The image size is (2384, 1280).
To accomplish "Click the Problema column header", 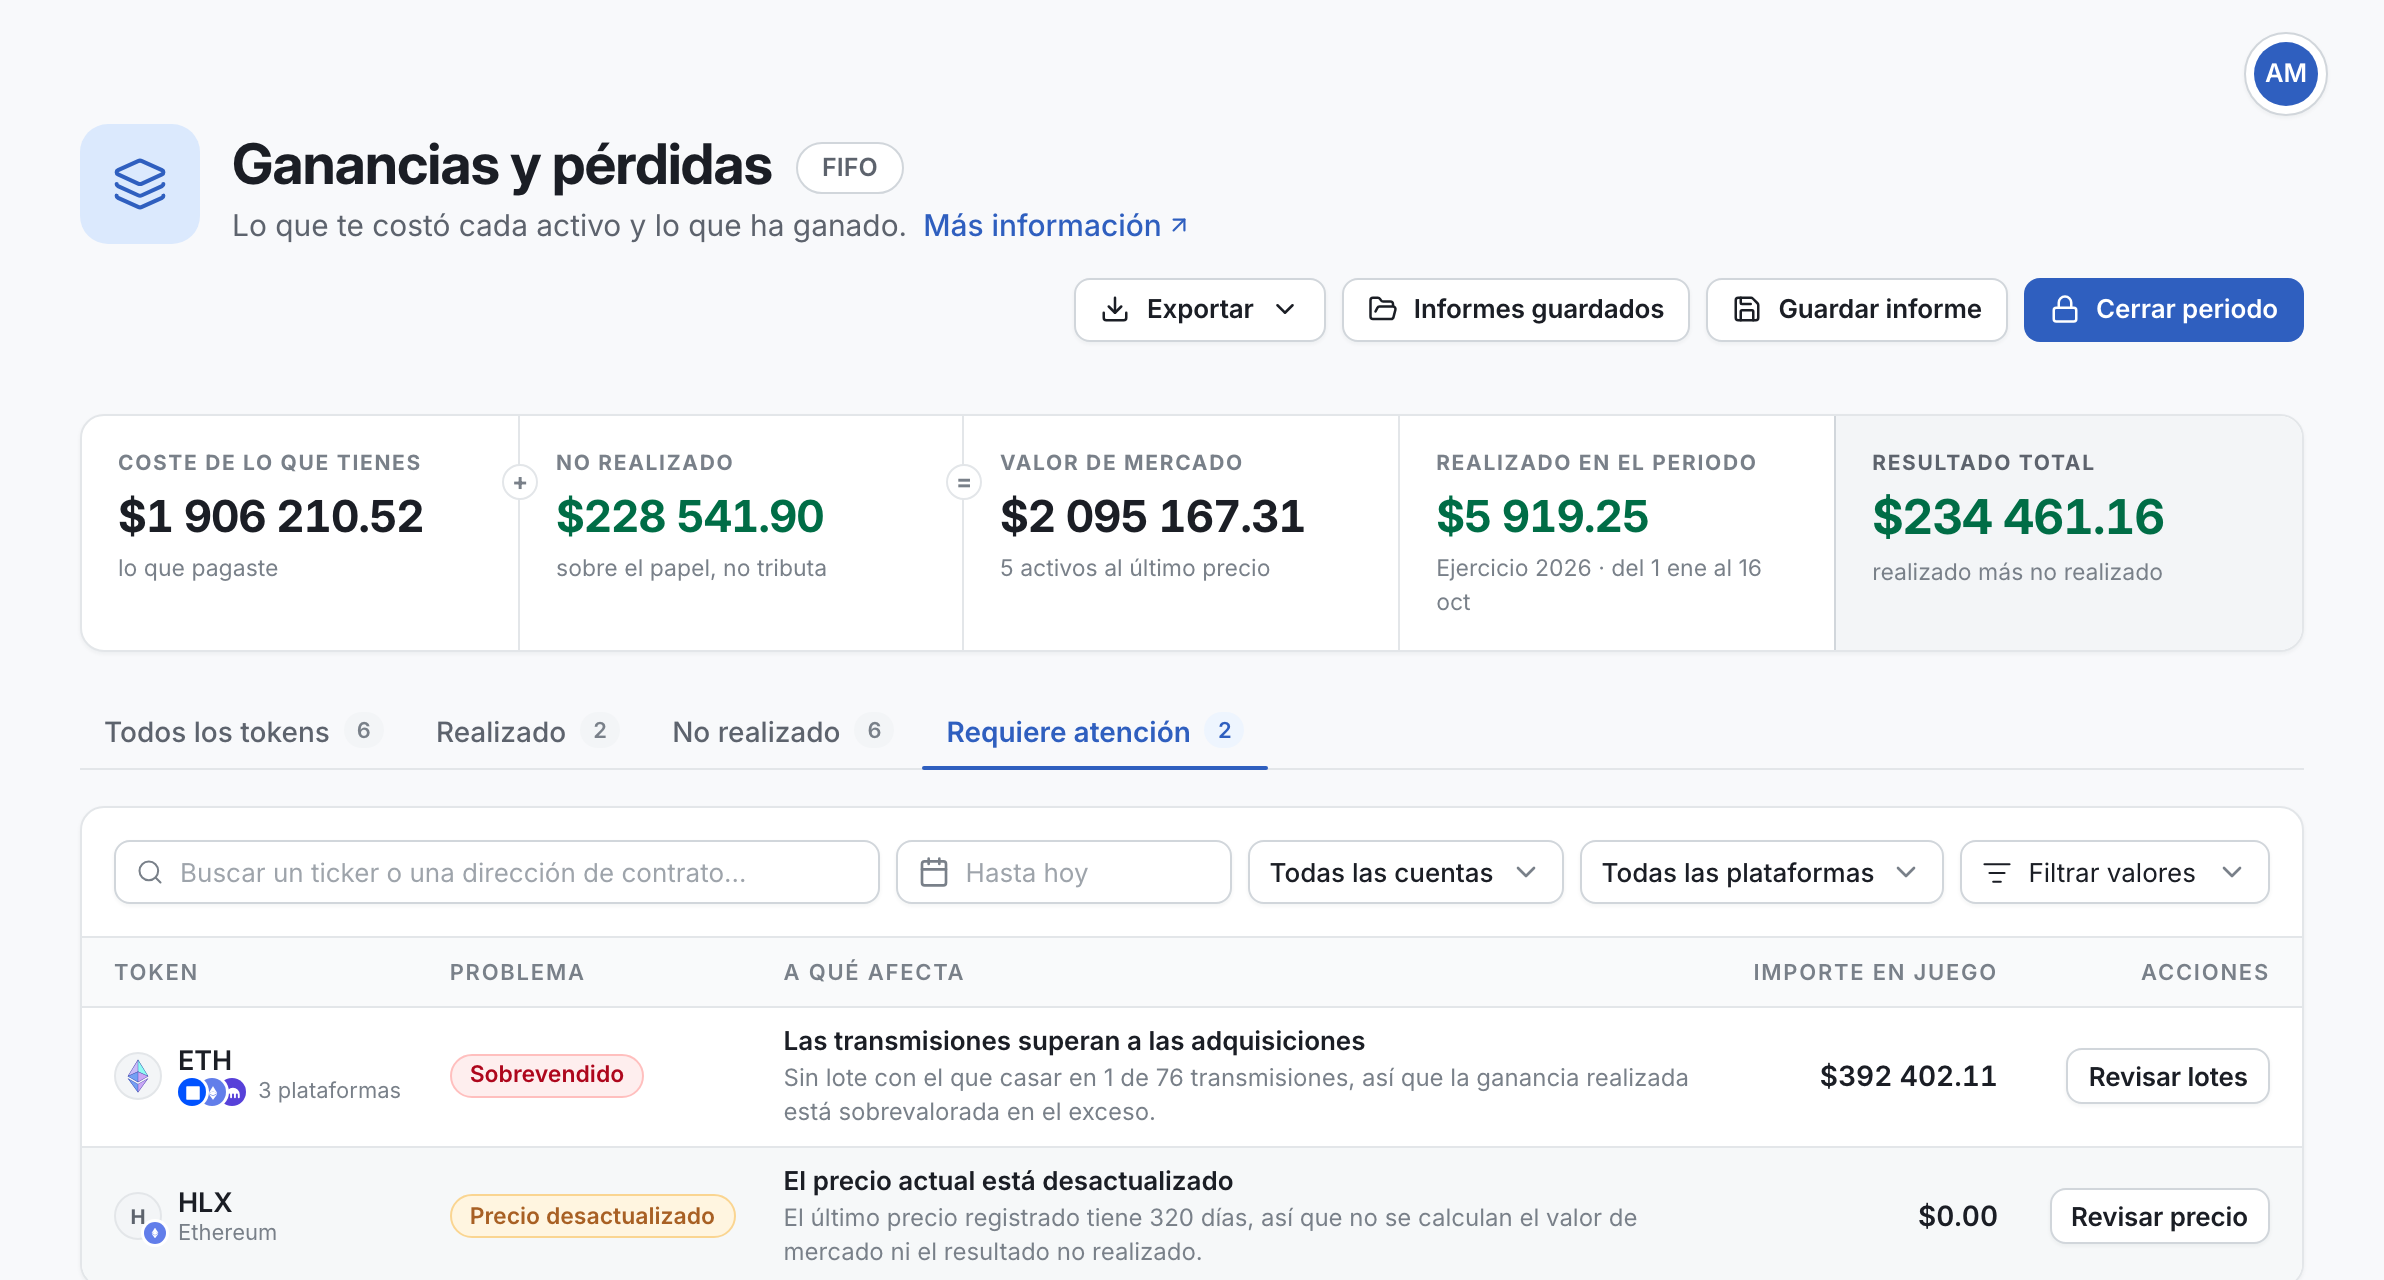I will (x=517, y=972).
